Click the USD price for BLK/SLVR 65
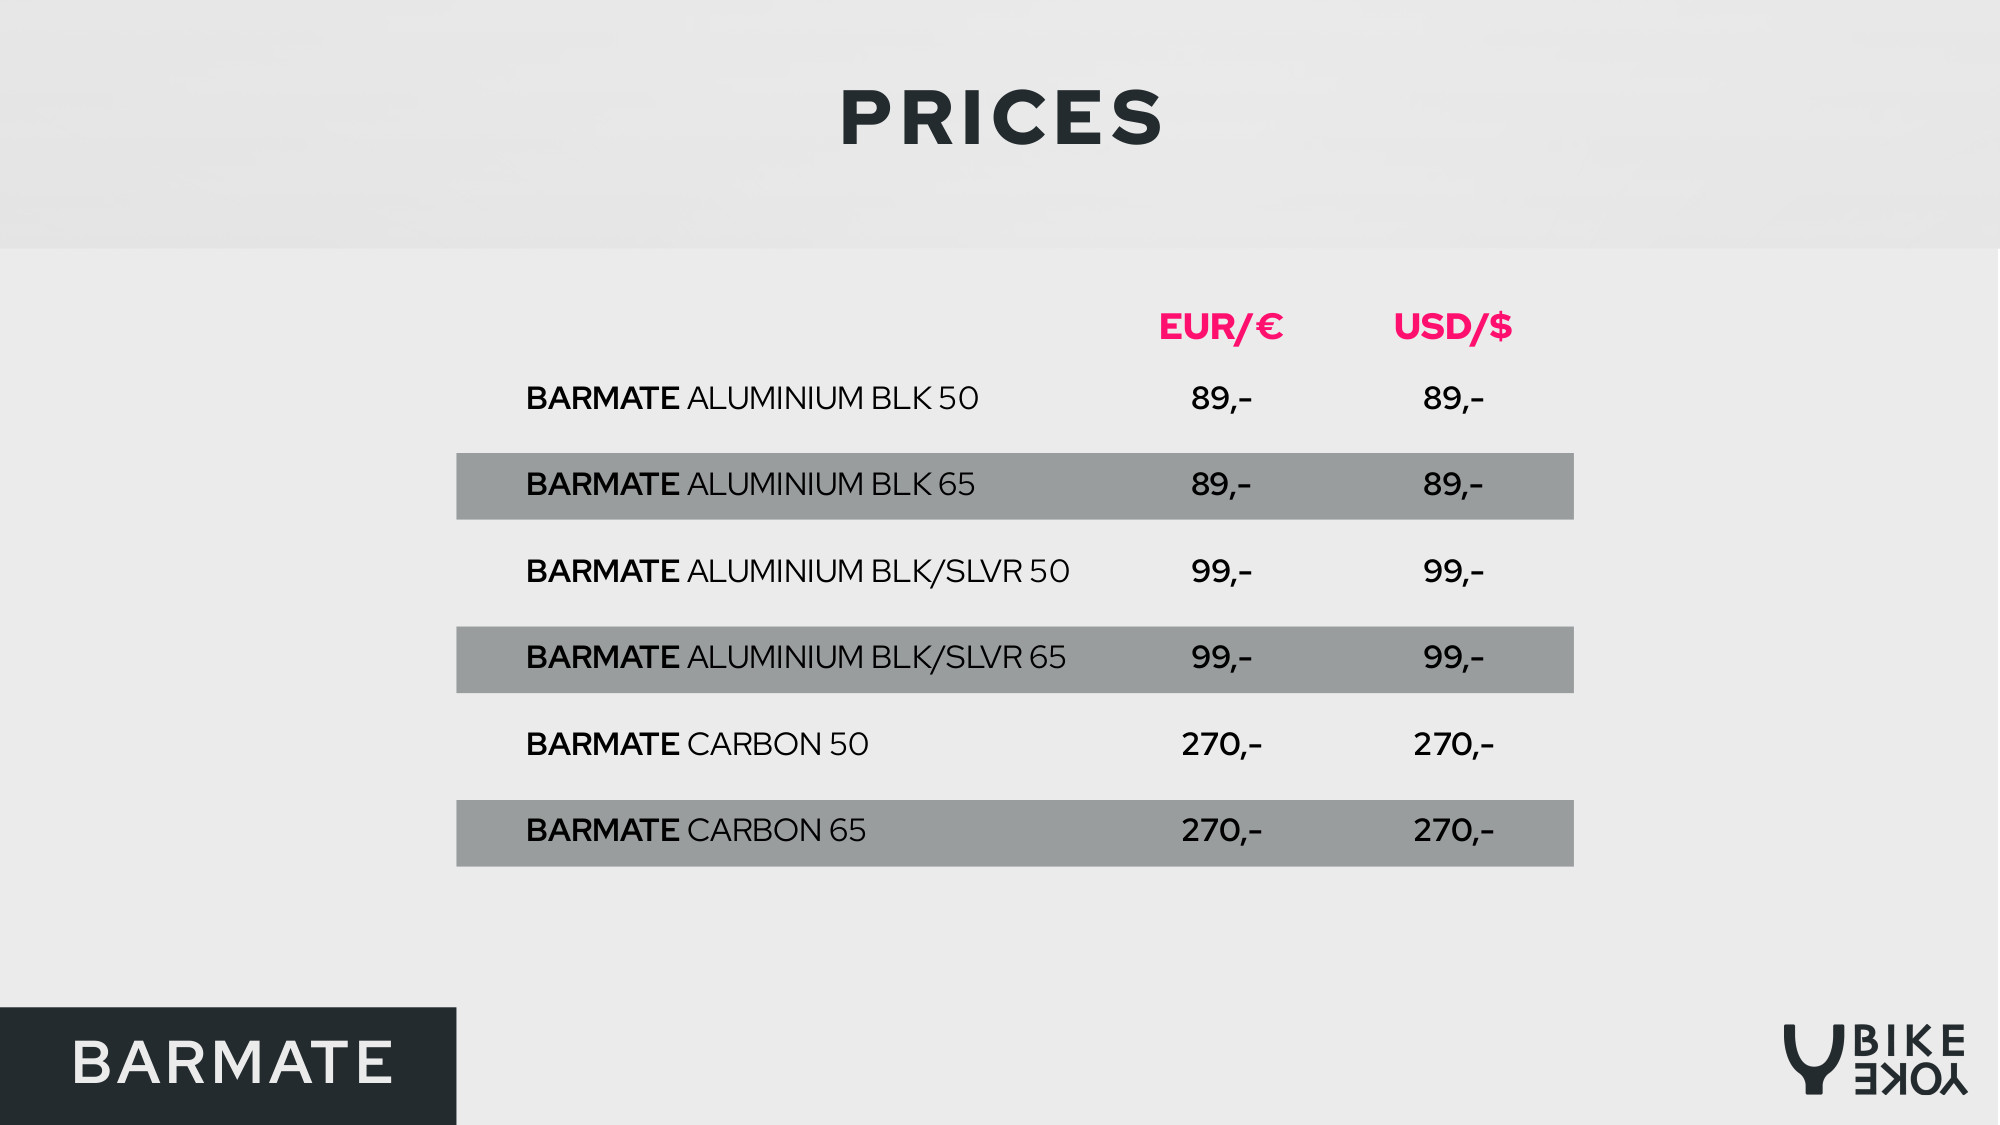Screen dimensions: 2000x1125 (x=1453, y=658)
